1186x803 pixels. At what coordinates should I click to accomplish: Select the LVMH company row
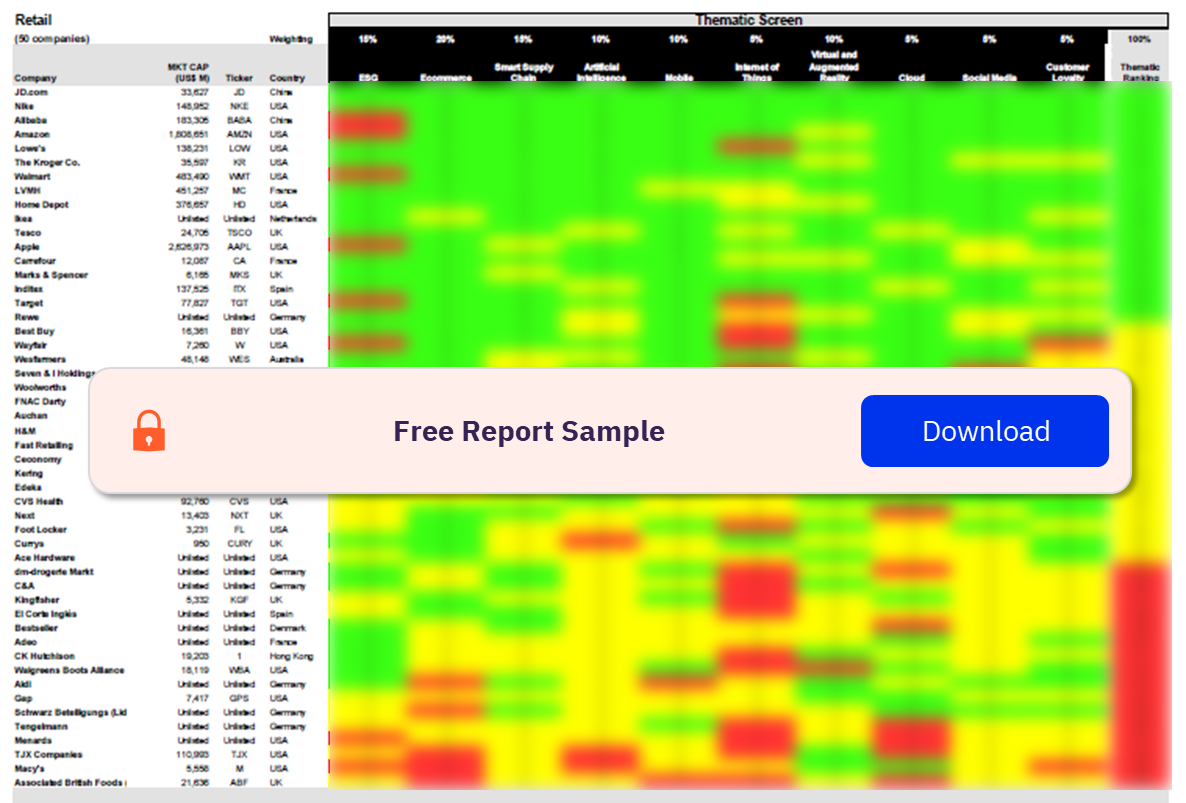pos(170,191)
